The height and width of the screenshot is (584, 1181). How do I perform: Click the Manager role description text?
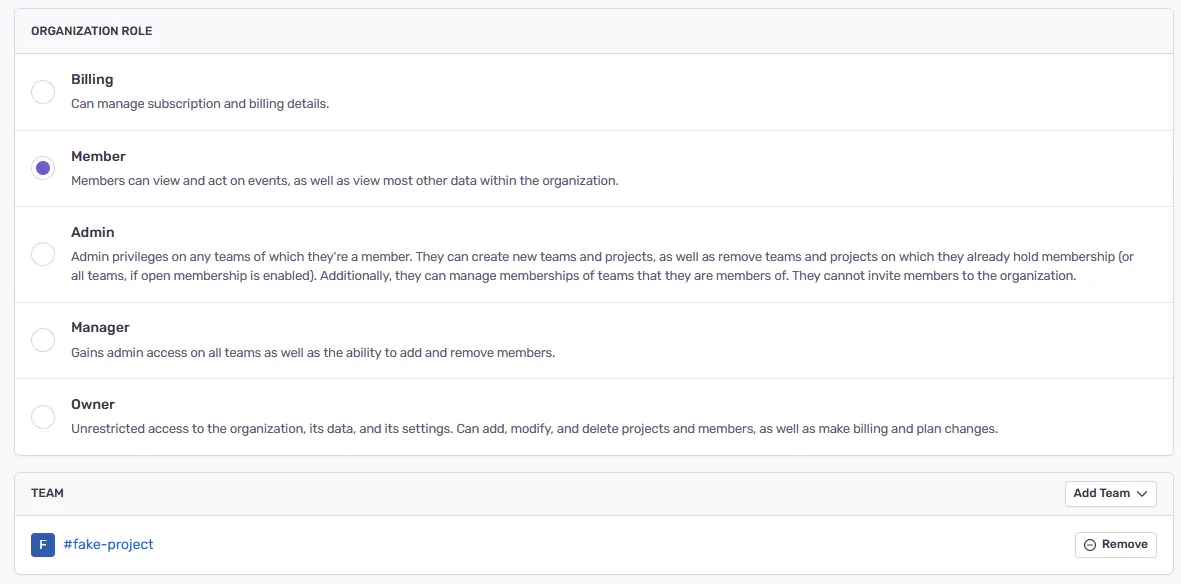click(312, 353)
